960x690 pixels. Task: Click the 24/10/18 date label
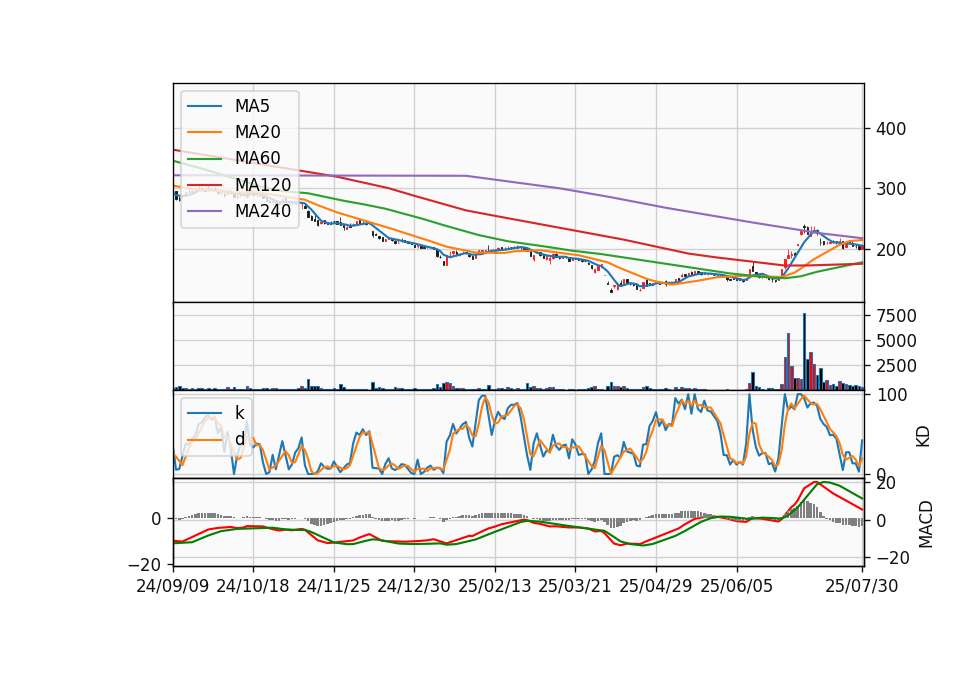click(x=253, y=586)
